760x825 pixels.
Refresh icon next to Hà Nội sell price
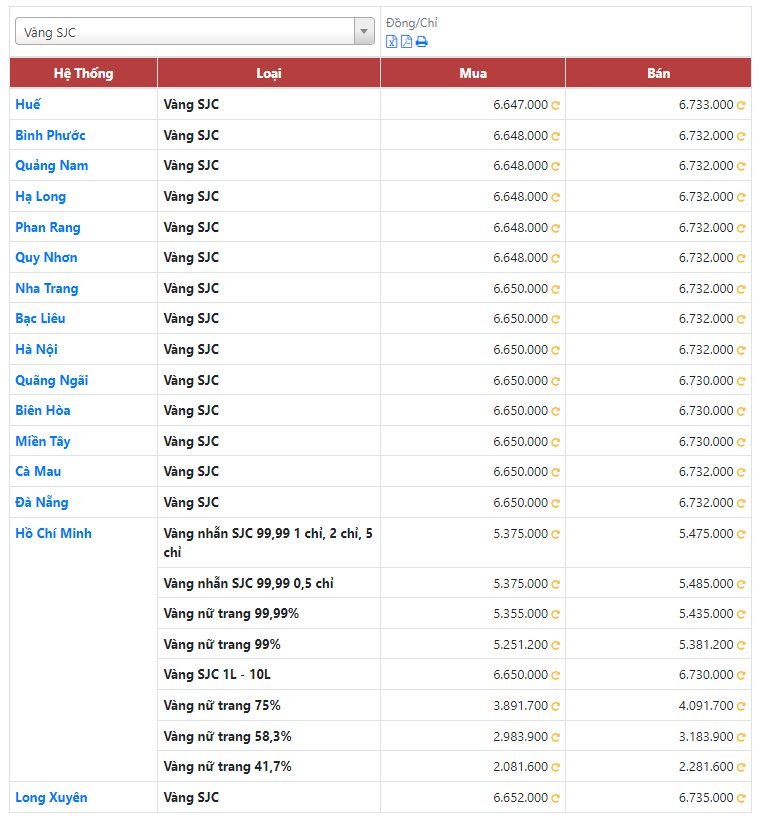point(741,350)
